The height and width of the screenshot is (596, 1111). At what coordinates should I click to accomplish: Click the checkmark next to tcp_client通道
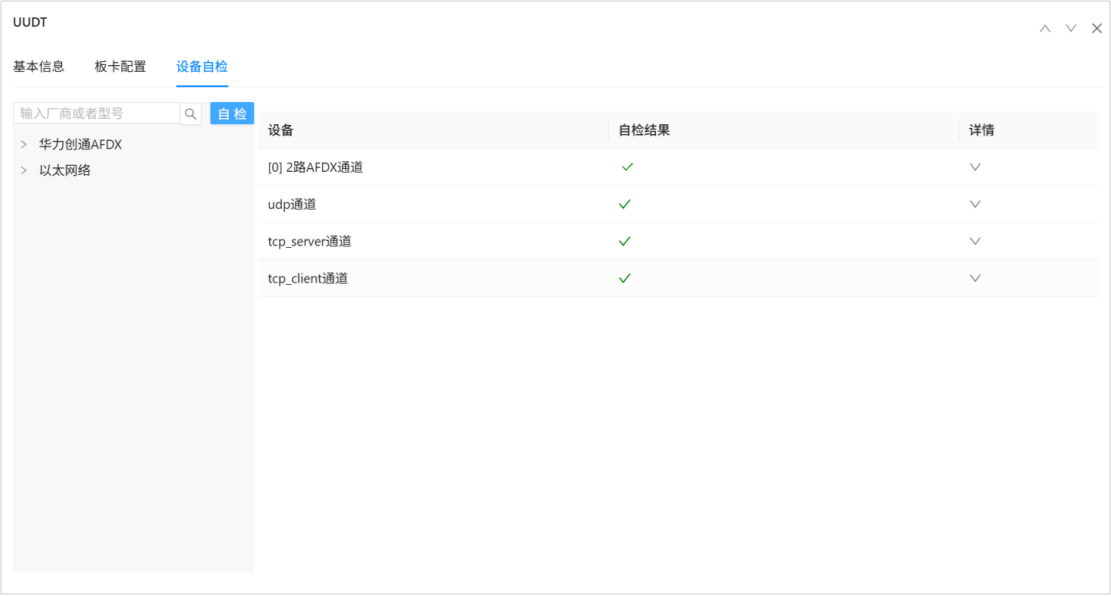(x=626, y=278)
